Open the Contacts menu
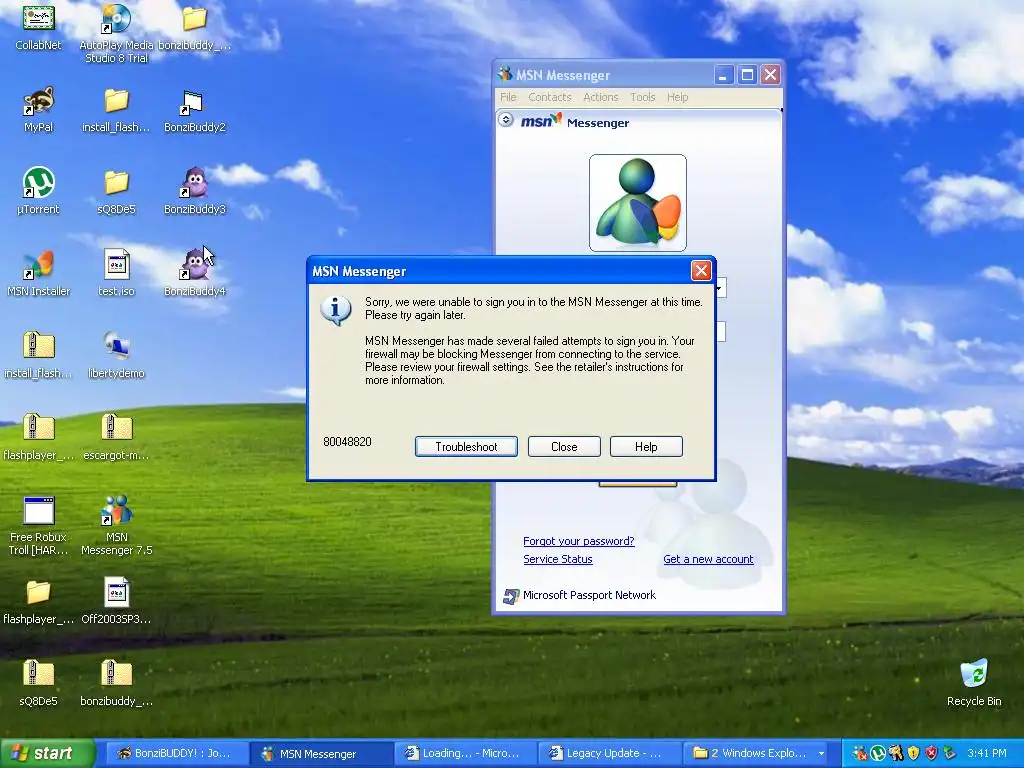1024x768 pixels. [549, 97]
